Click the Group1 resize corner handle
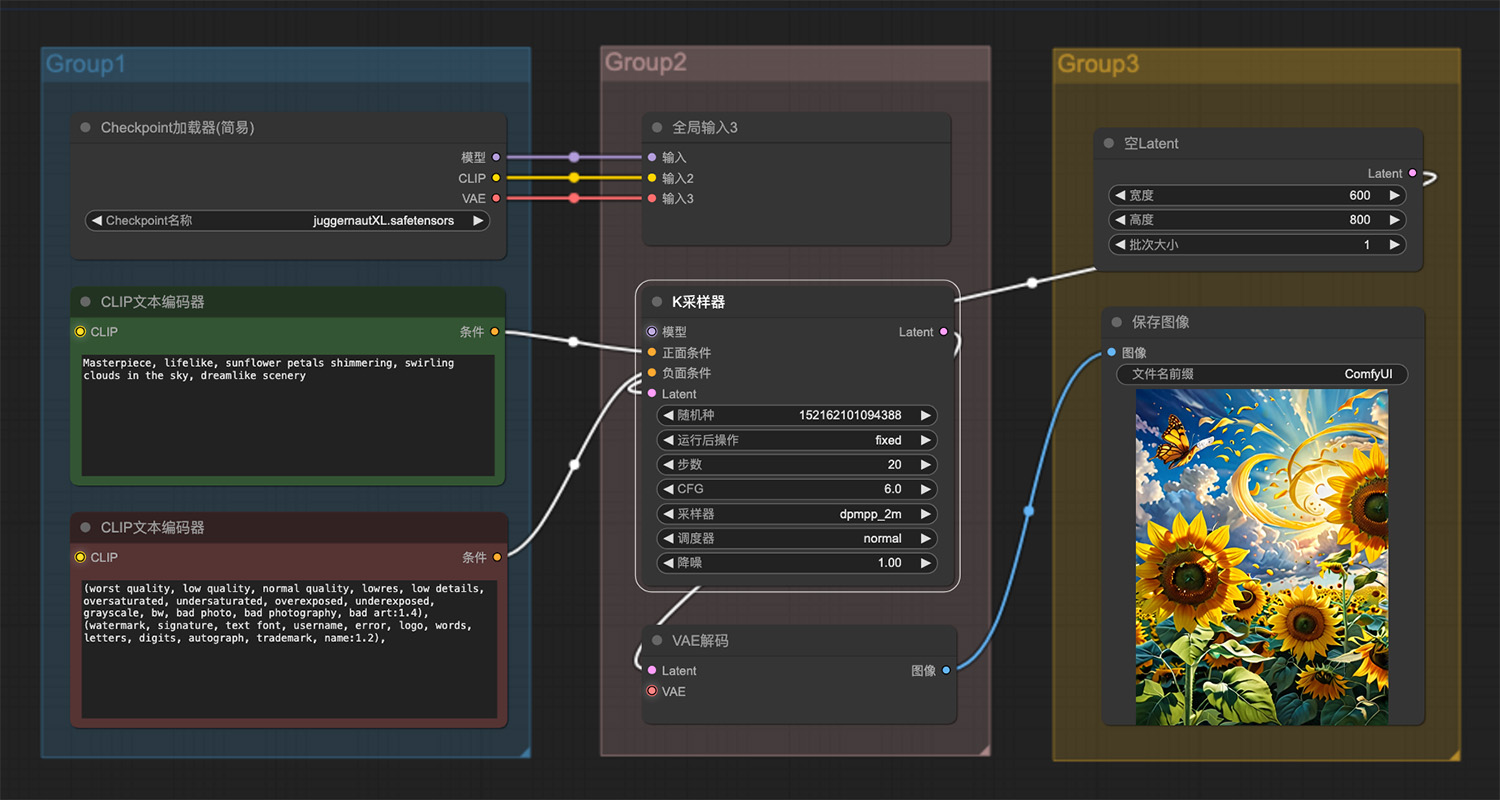The height and width of the screenshot is (800, 1500). tap(523, 750)
